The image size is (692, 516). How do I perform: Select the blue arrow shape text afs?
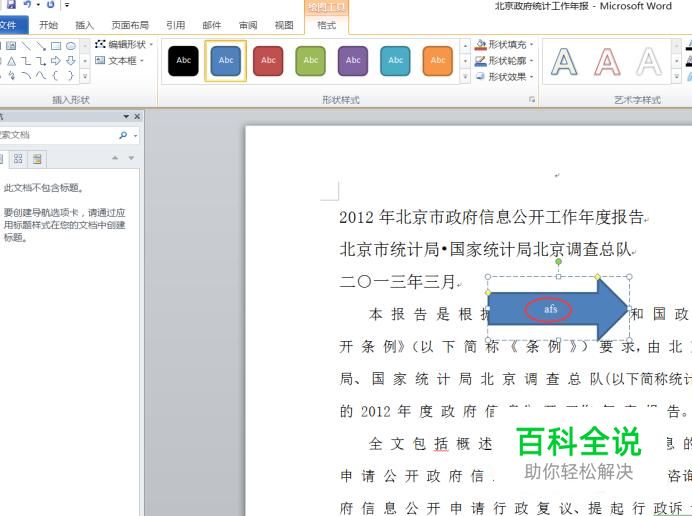(550, 309)
